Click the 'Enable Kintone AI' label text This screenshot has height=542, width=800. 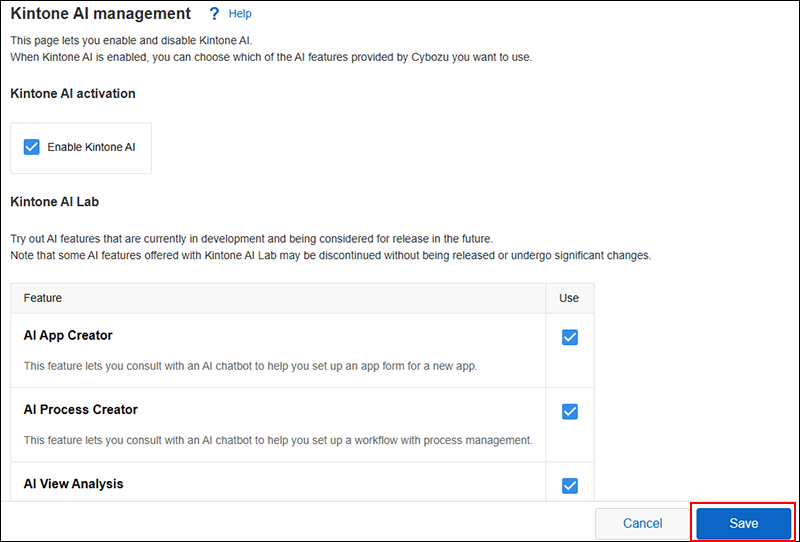pyautogui.click(x=91, y=147)
